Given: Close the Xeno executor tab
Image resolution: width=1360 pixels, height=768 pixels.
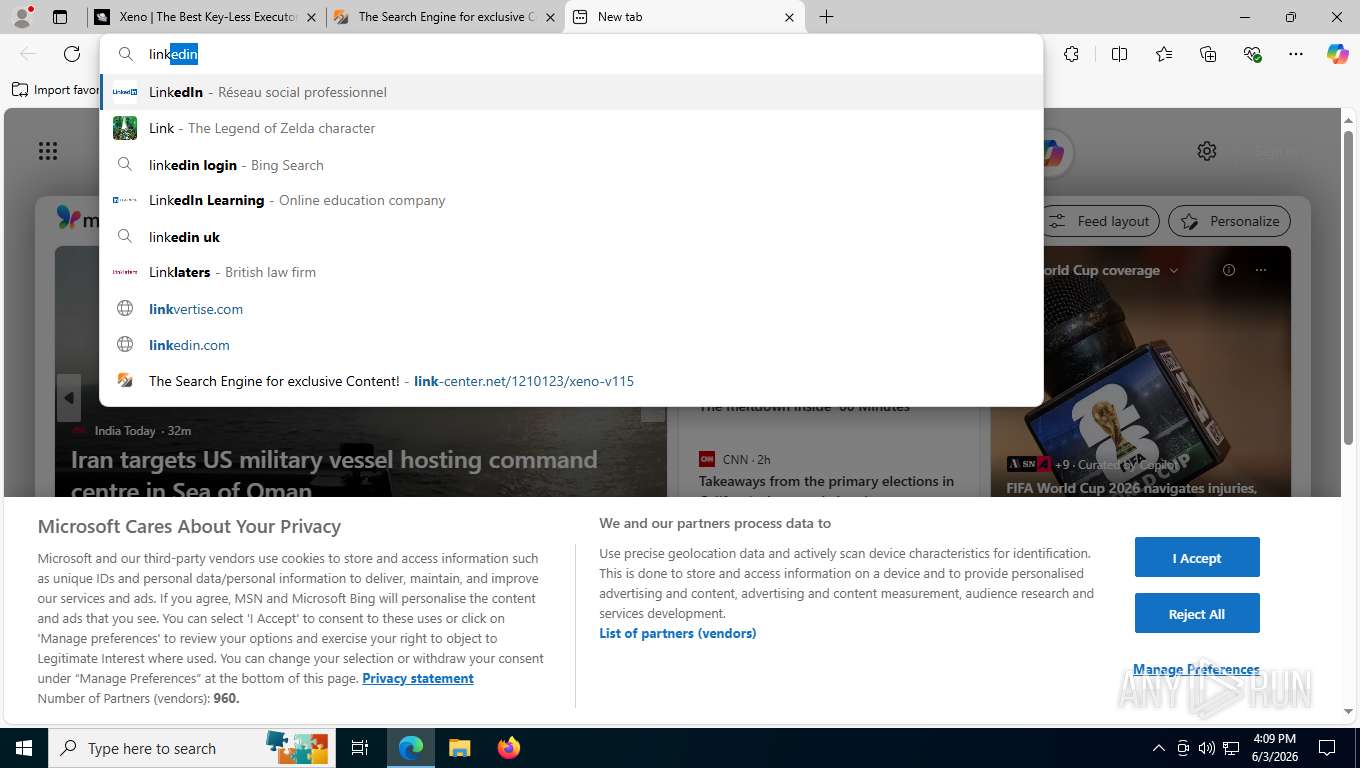Looking at the screenshot, I should click(x=311, y=17).
